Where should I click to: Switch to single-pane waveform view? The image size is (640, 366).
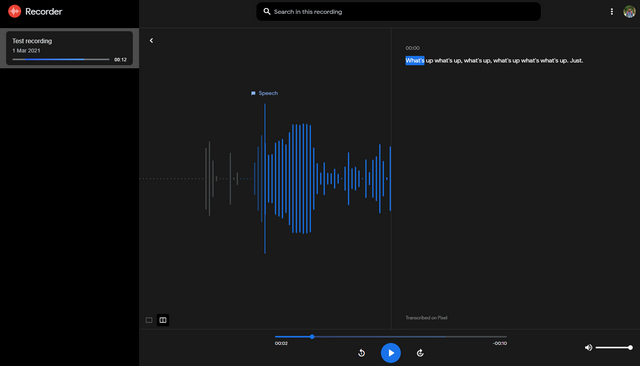pos(149,320)
